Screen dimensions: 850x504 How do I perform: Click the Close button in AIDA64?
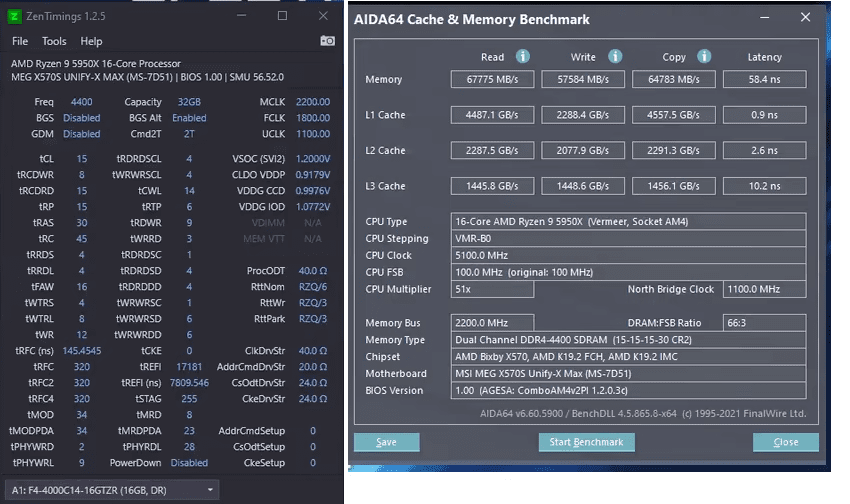785,442
